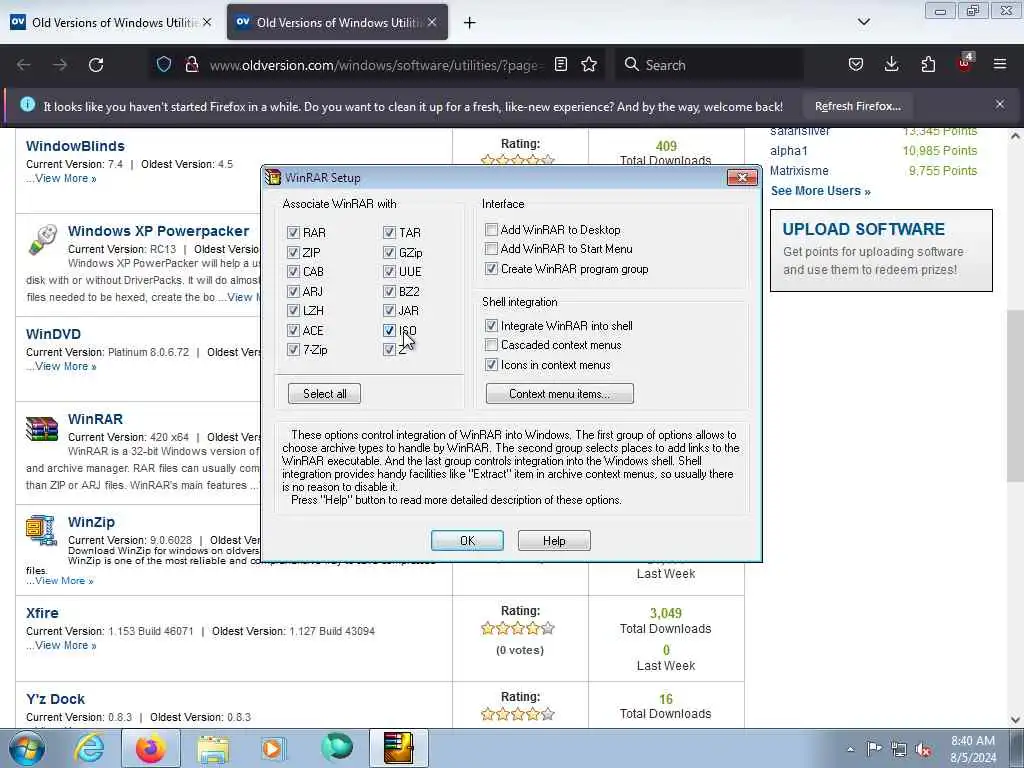
Task: Open the extensions puzzle icon
Action: [928, 64]
